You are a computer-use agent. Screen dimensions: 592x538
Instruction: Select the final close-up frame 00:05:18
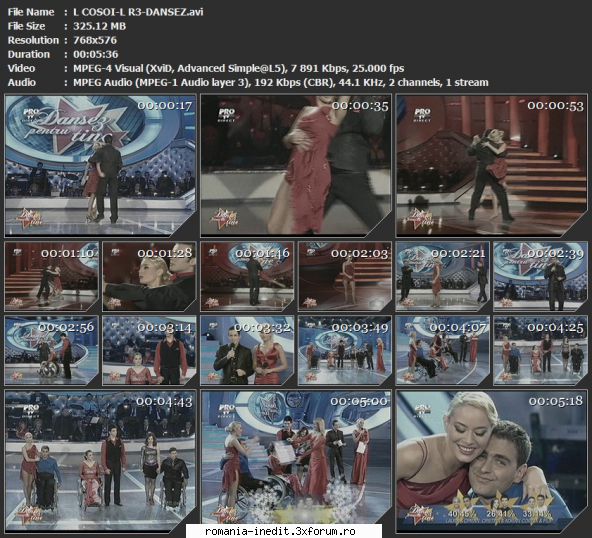pos(492,461)
